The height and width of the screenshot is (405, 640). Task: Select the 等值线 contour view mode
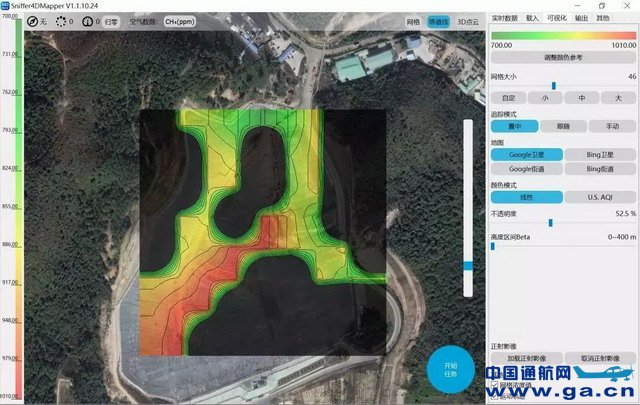[x=438, y=20]
